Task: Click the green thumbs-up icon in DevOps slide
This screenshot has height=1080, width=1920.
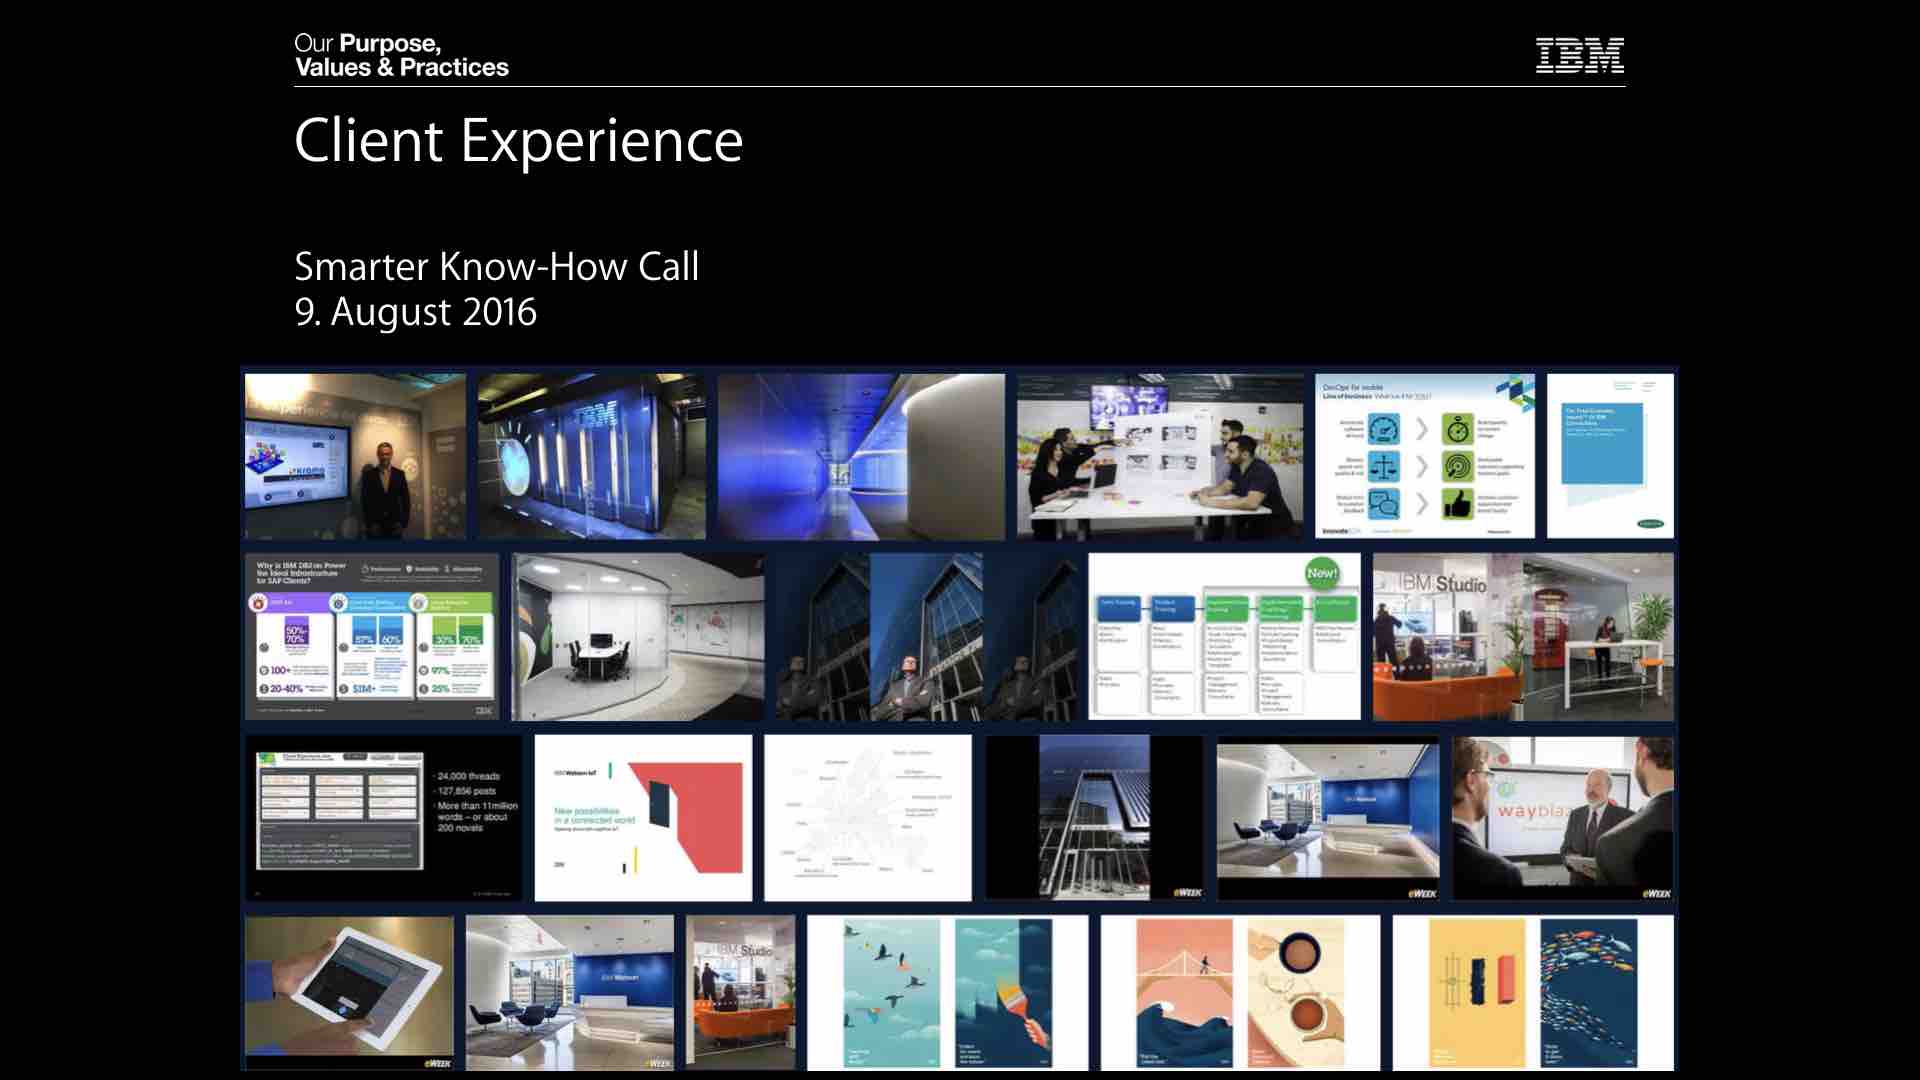Action: coord(1458,504)
